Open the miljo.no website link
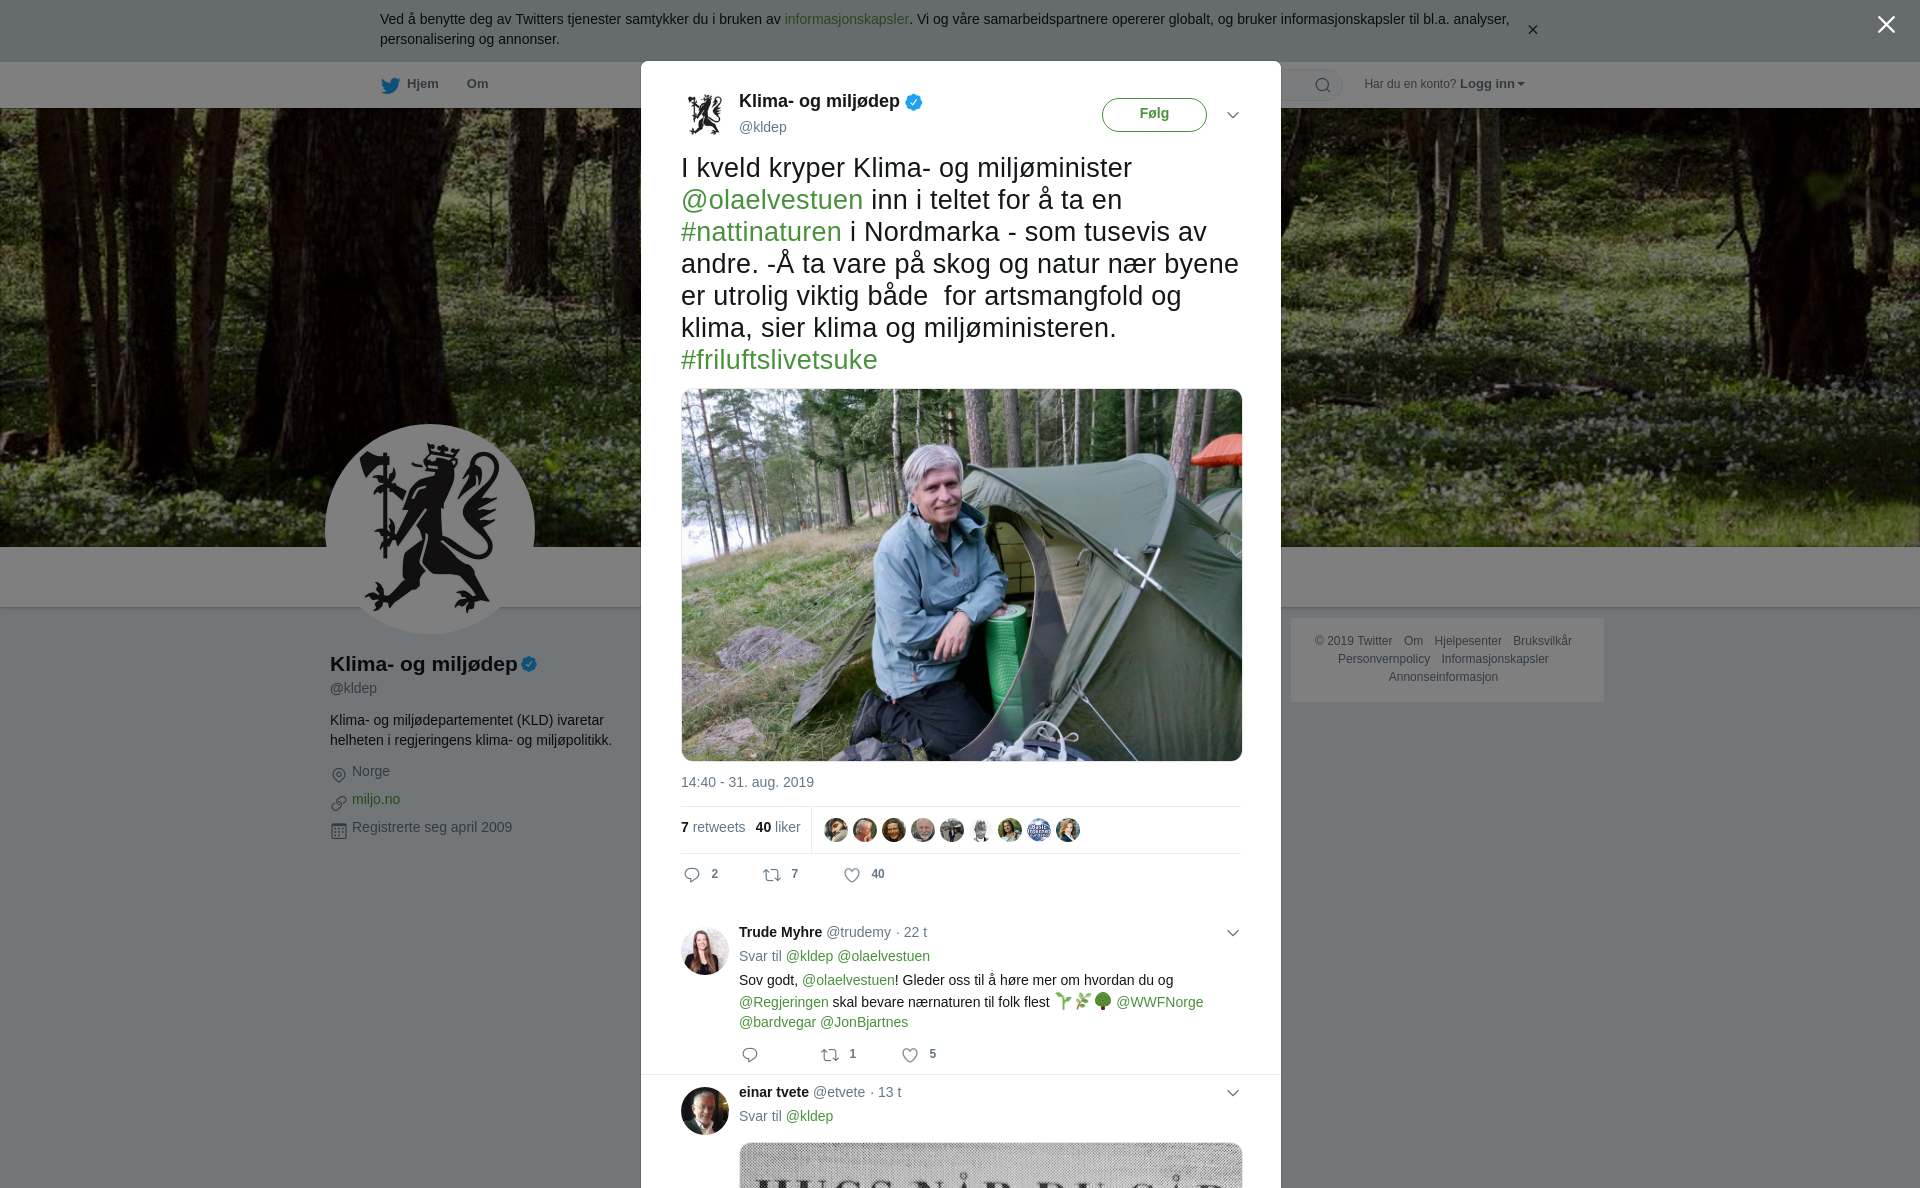This screenshot has width=1920, height=1188. [x=376, y=799]
